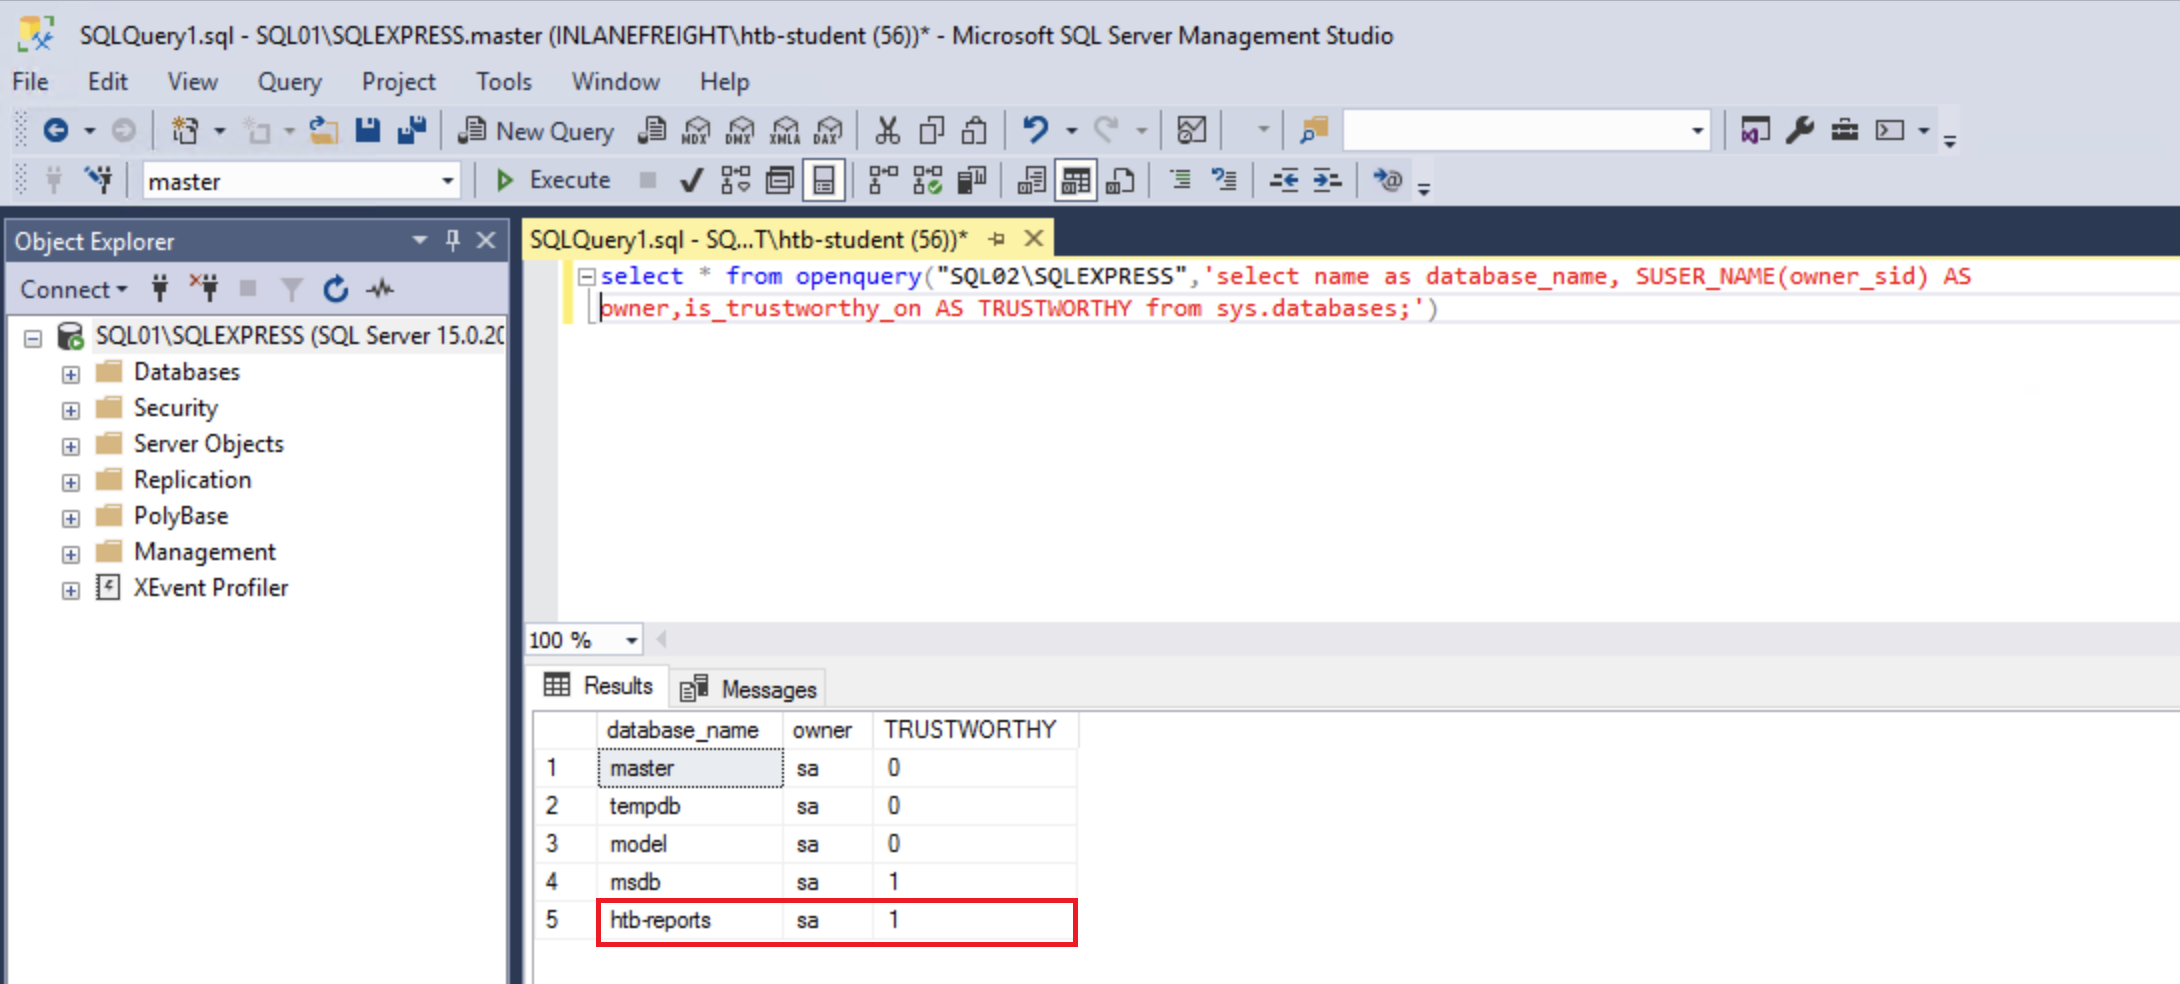The image size is (2180, 984).
Task: Click the MDX query icon
Action: (696, 131)
